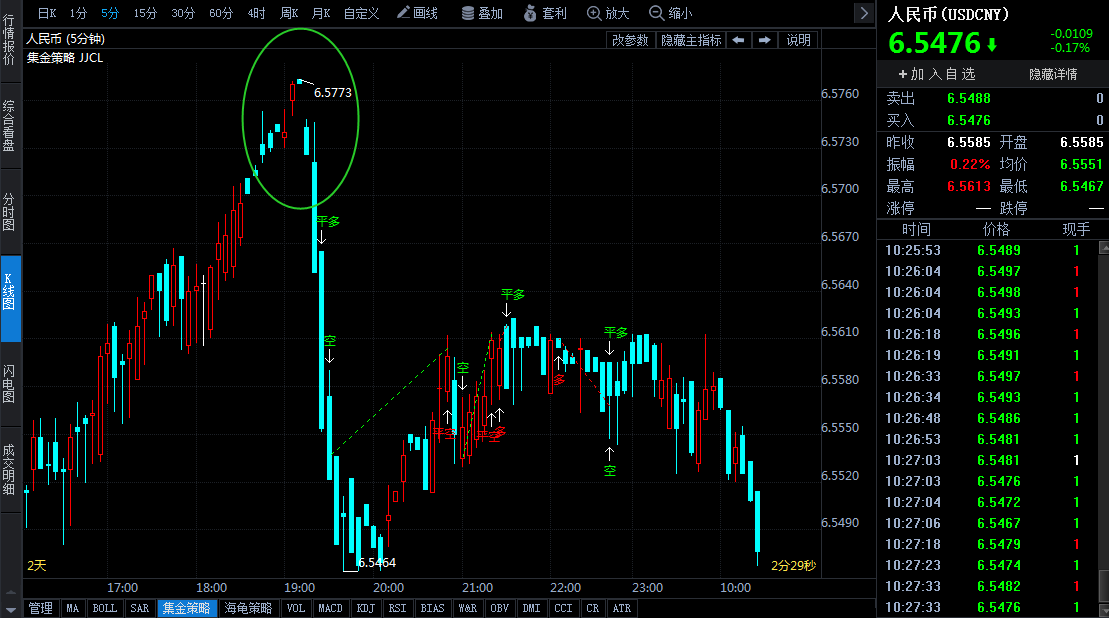Click the 6.5464 low price label
This screenshot has width=1109, height=618.
pyautogui.click(x=376, y=563)
